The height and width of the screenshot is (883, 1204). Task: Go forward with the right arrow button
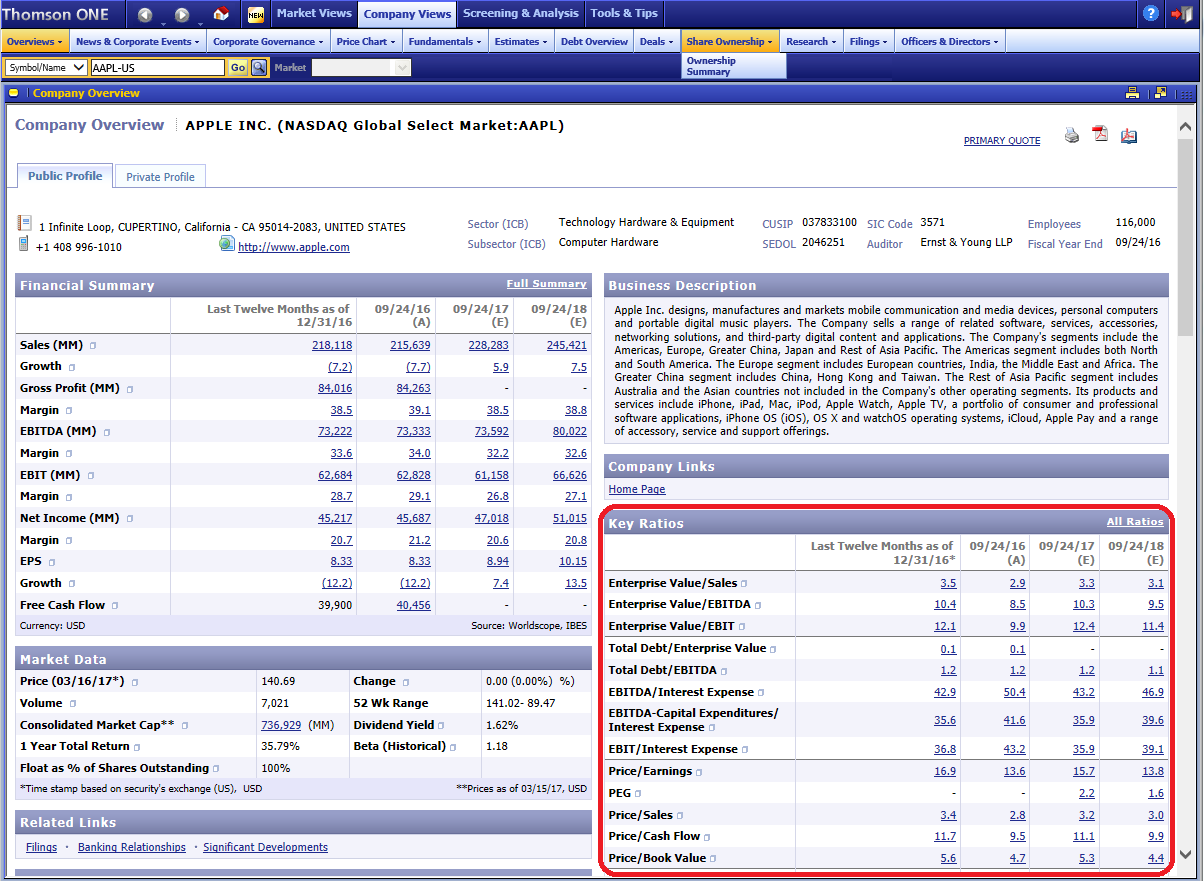click(182, 14)
